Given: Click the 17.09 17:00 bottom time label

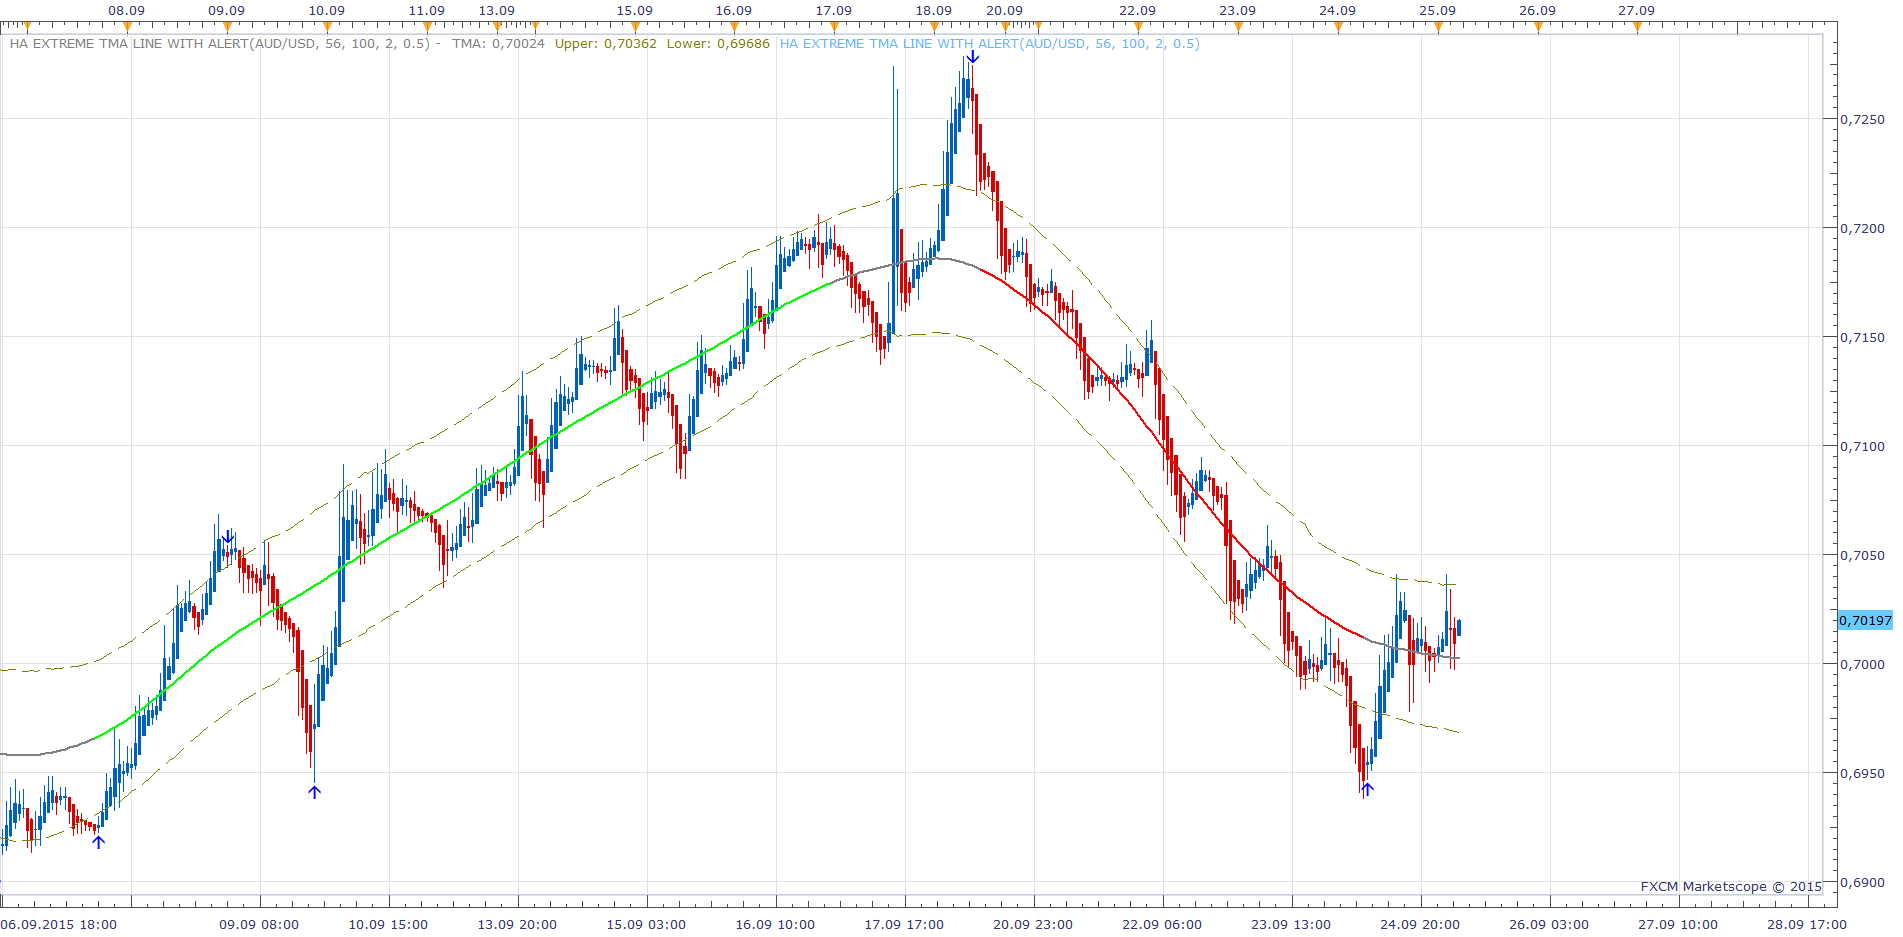Looking at the screenshot, I should click(x=904, y=925).
